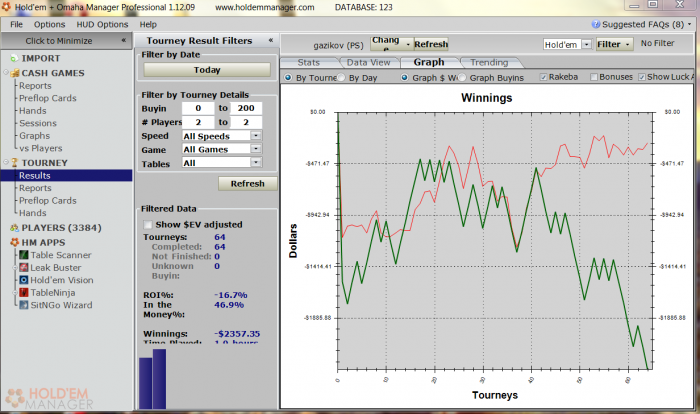Collapse the Tourney Result Filters panel arrow
The image size is (700, 414).
[271, 40]
